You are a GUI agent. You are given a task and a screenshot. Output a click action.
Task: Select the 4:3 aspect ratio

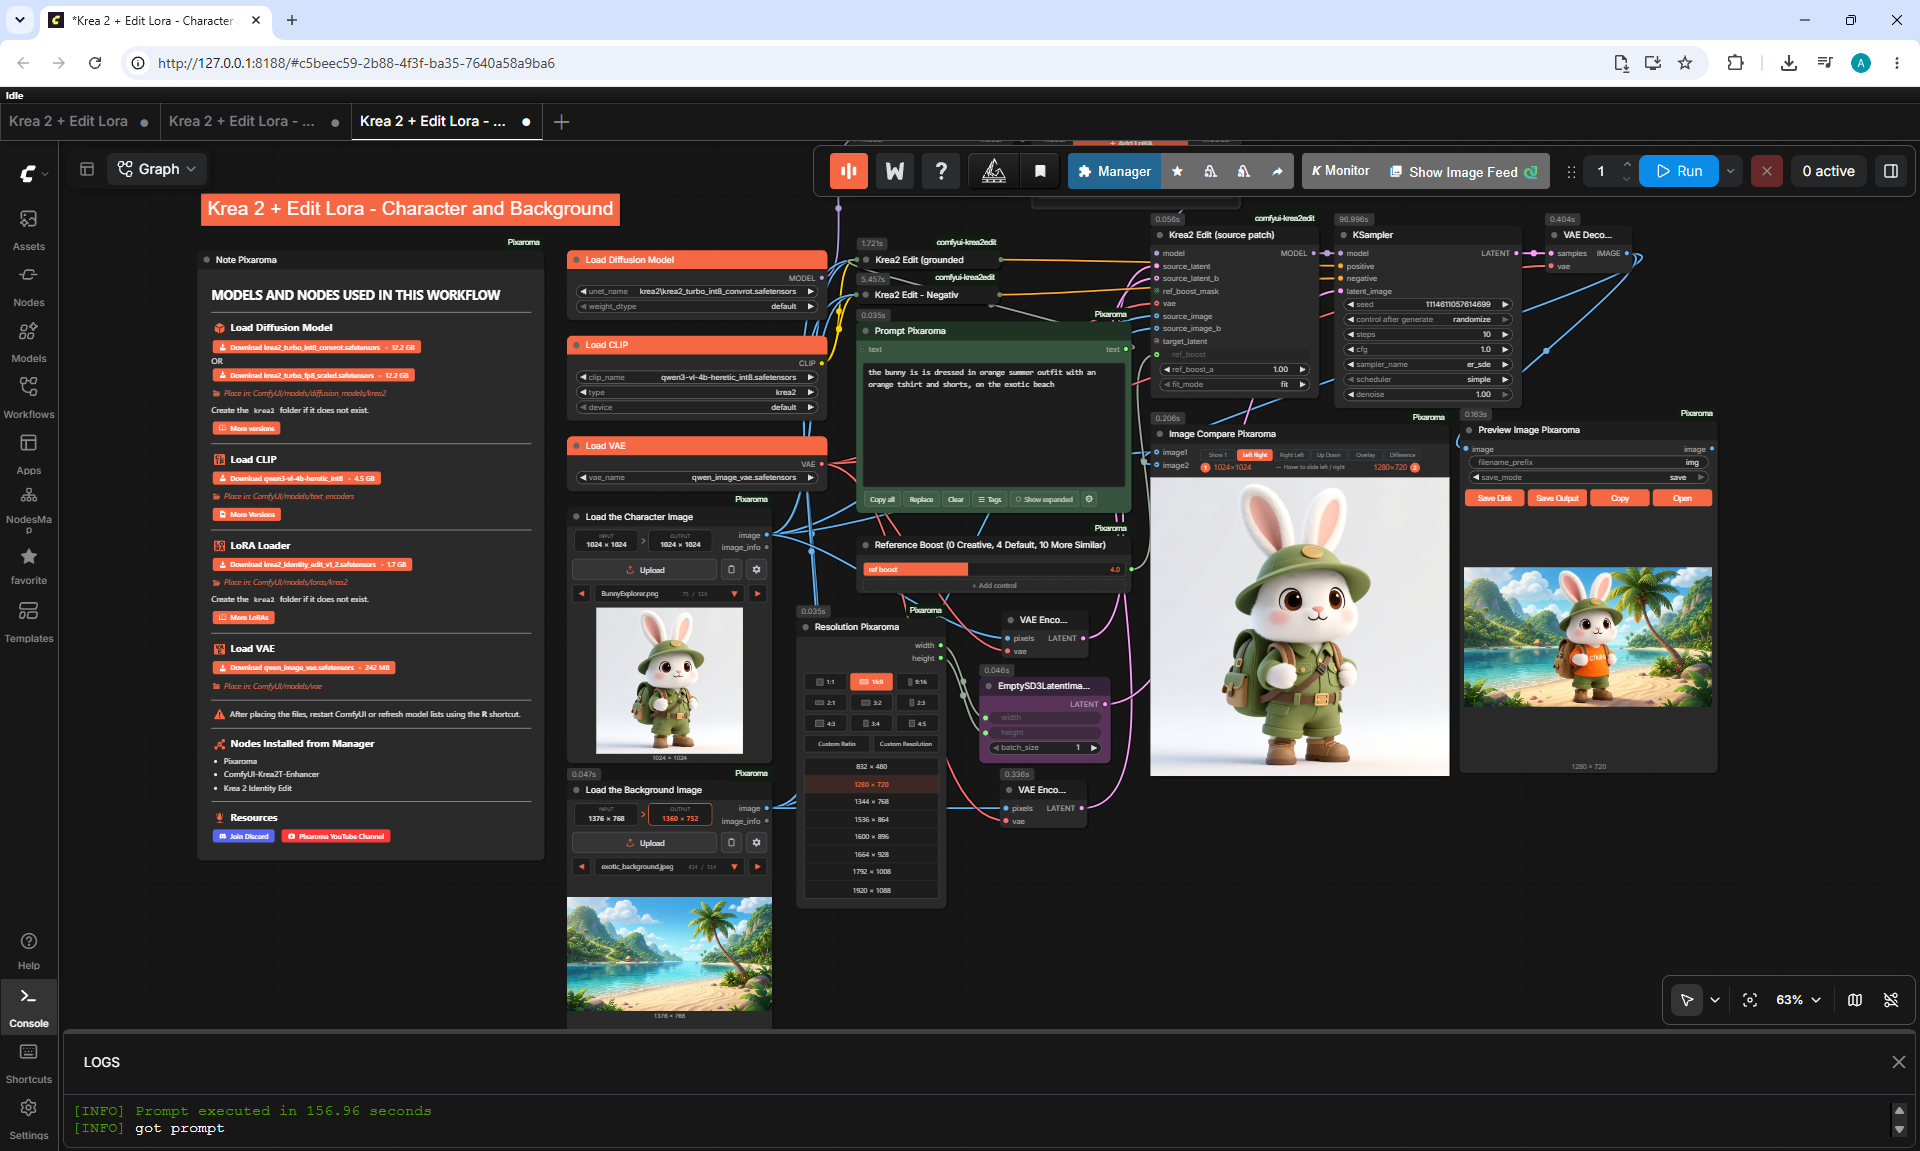click(x=826, y=724)
